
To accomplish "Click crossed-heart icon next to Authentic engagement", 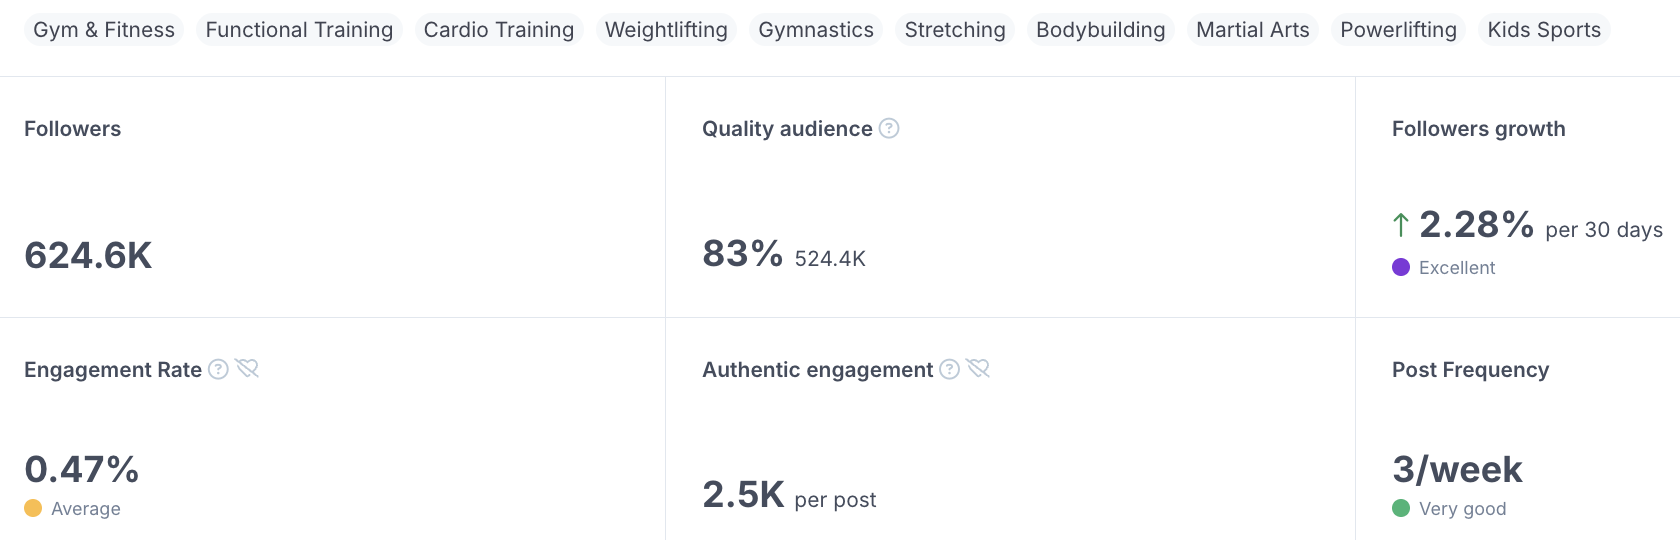I will (979, 369).
